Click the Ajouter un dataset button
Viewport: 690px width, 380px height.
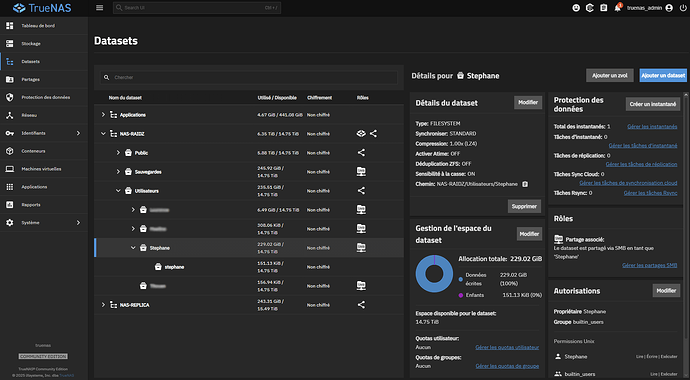663,76
